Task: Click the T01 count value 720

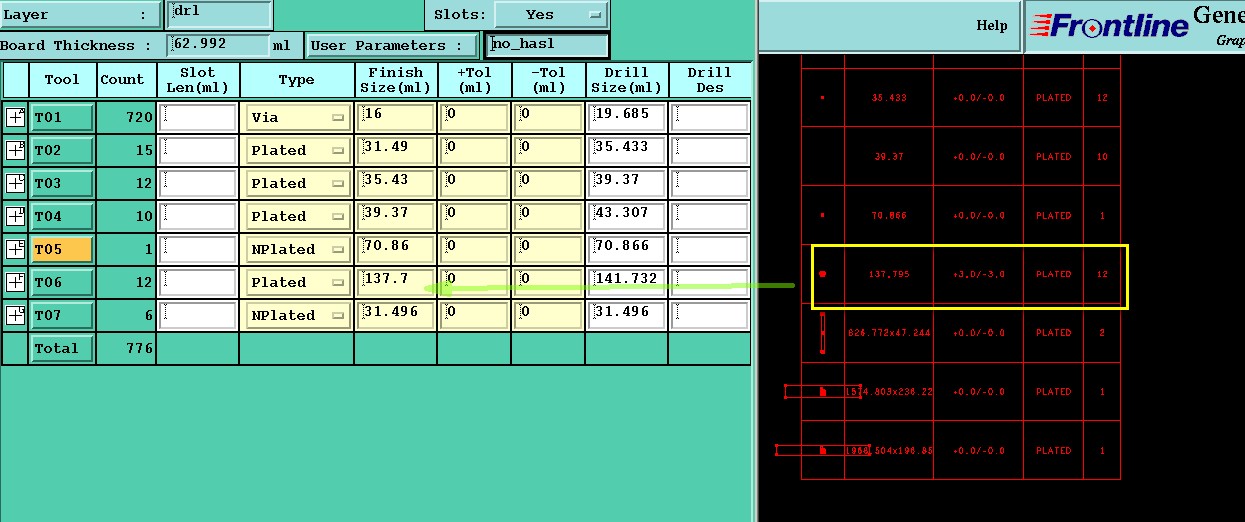Action: click(139, 117)
